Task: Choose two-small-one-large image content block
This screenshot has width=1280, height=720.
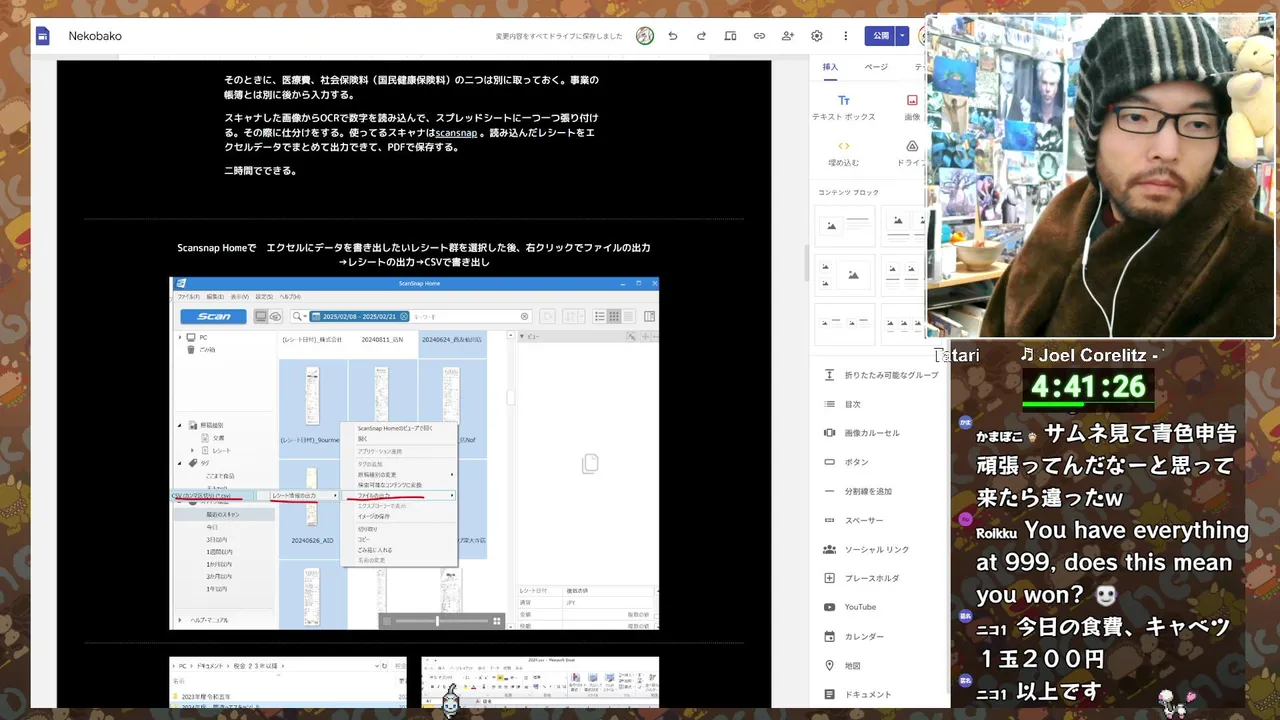Action: (x=845, y=274)
